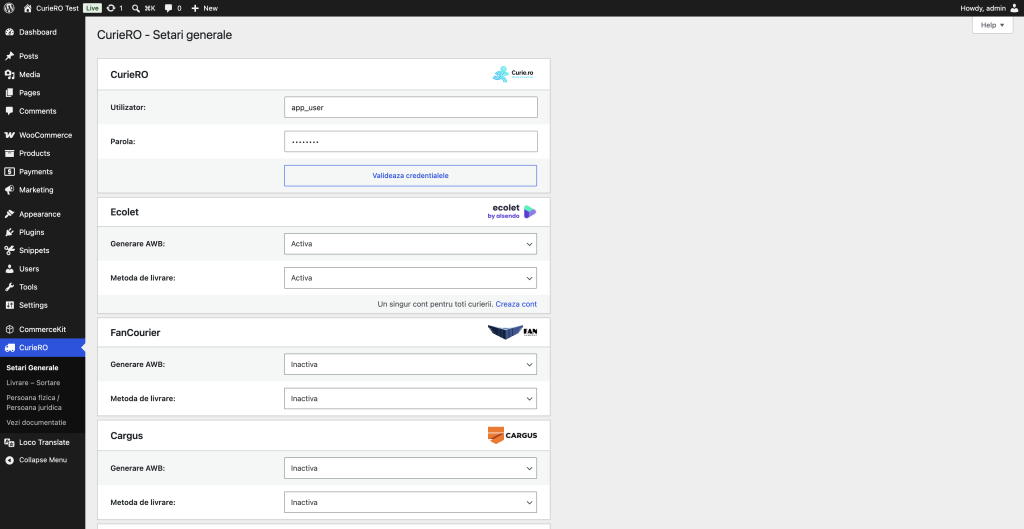Click the Users person icon
Screen dimensions: 1024x529
pos(9,269)
